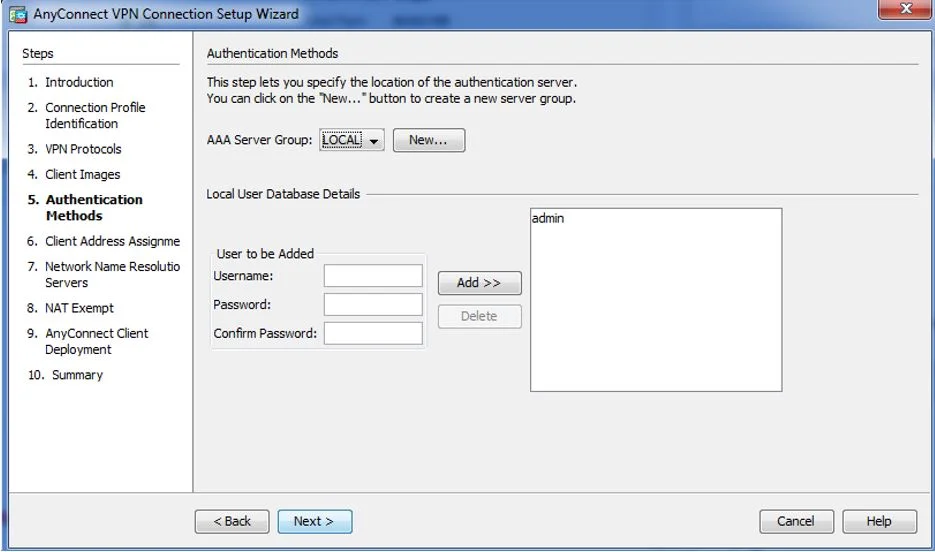
Task: Close the wizard window
Action: tap(906, 9)
